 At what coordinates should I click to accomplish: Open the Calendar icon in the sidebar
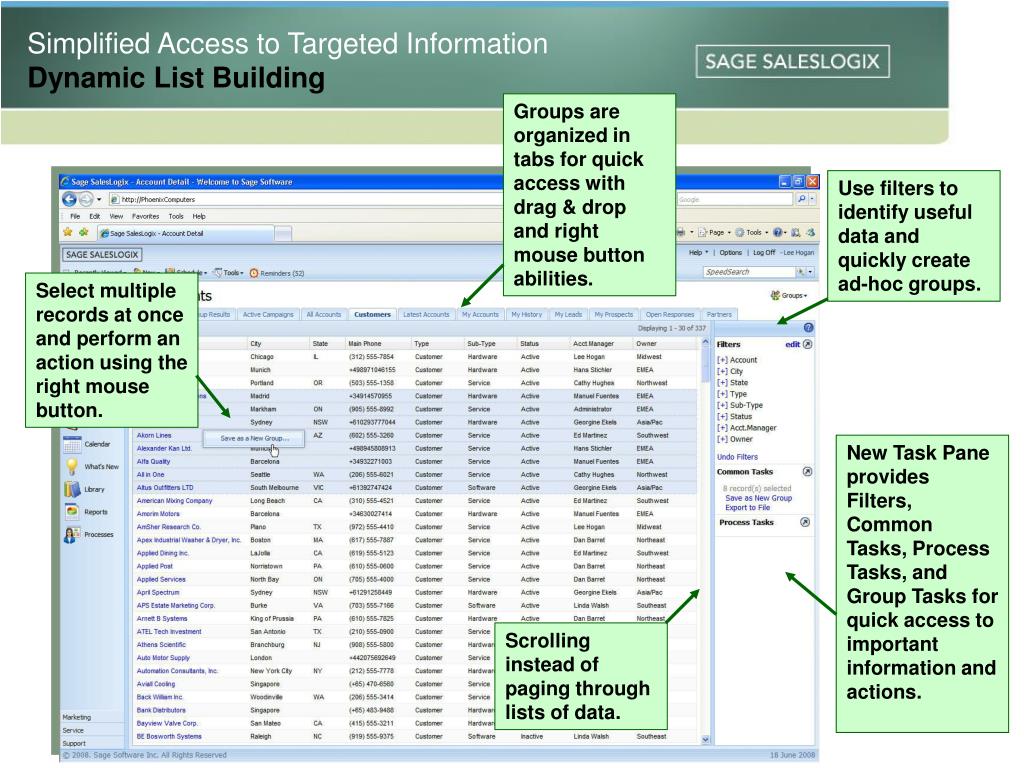tap(72, 445)
